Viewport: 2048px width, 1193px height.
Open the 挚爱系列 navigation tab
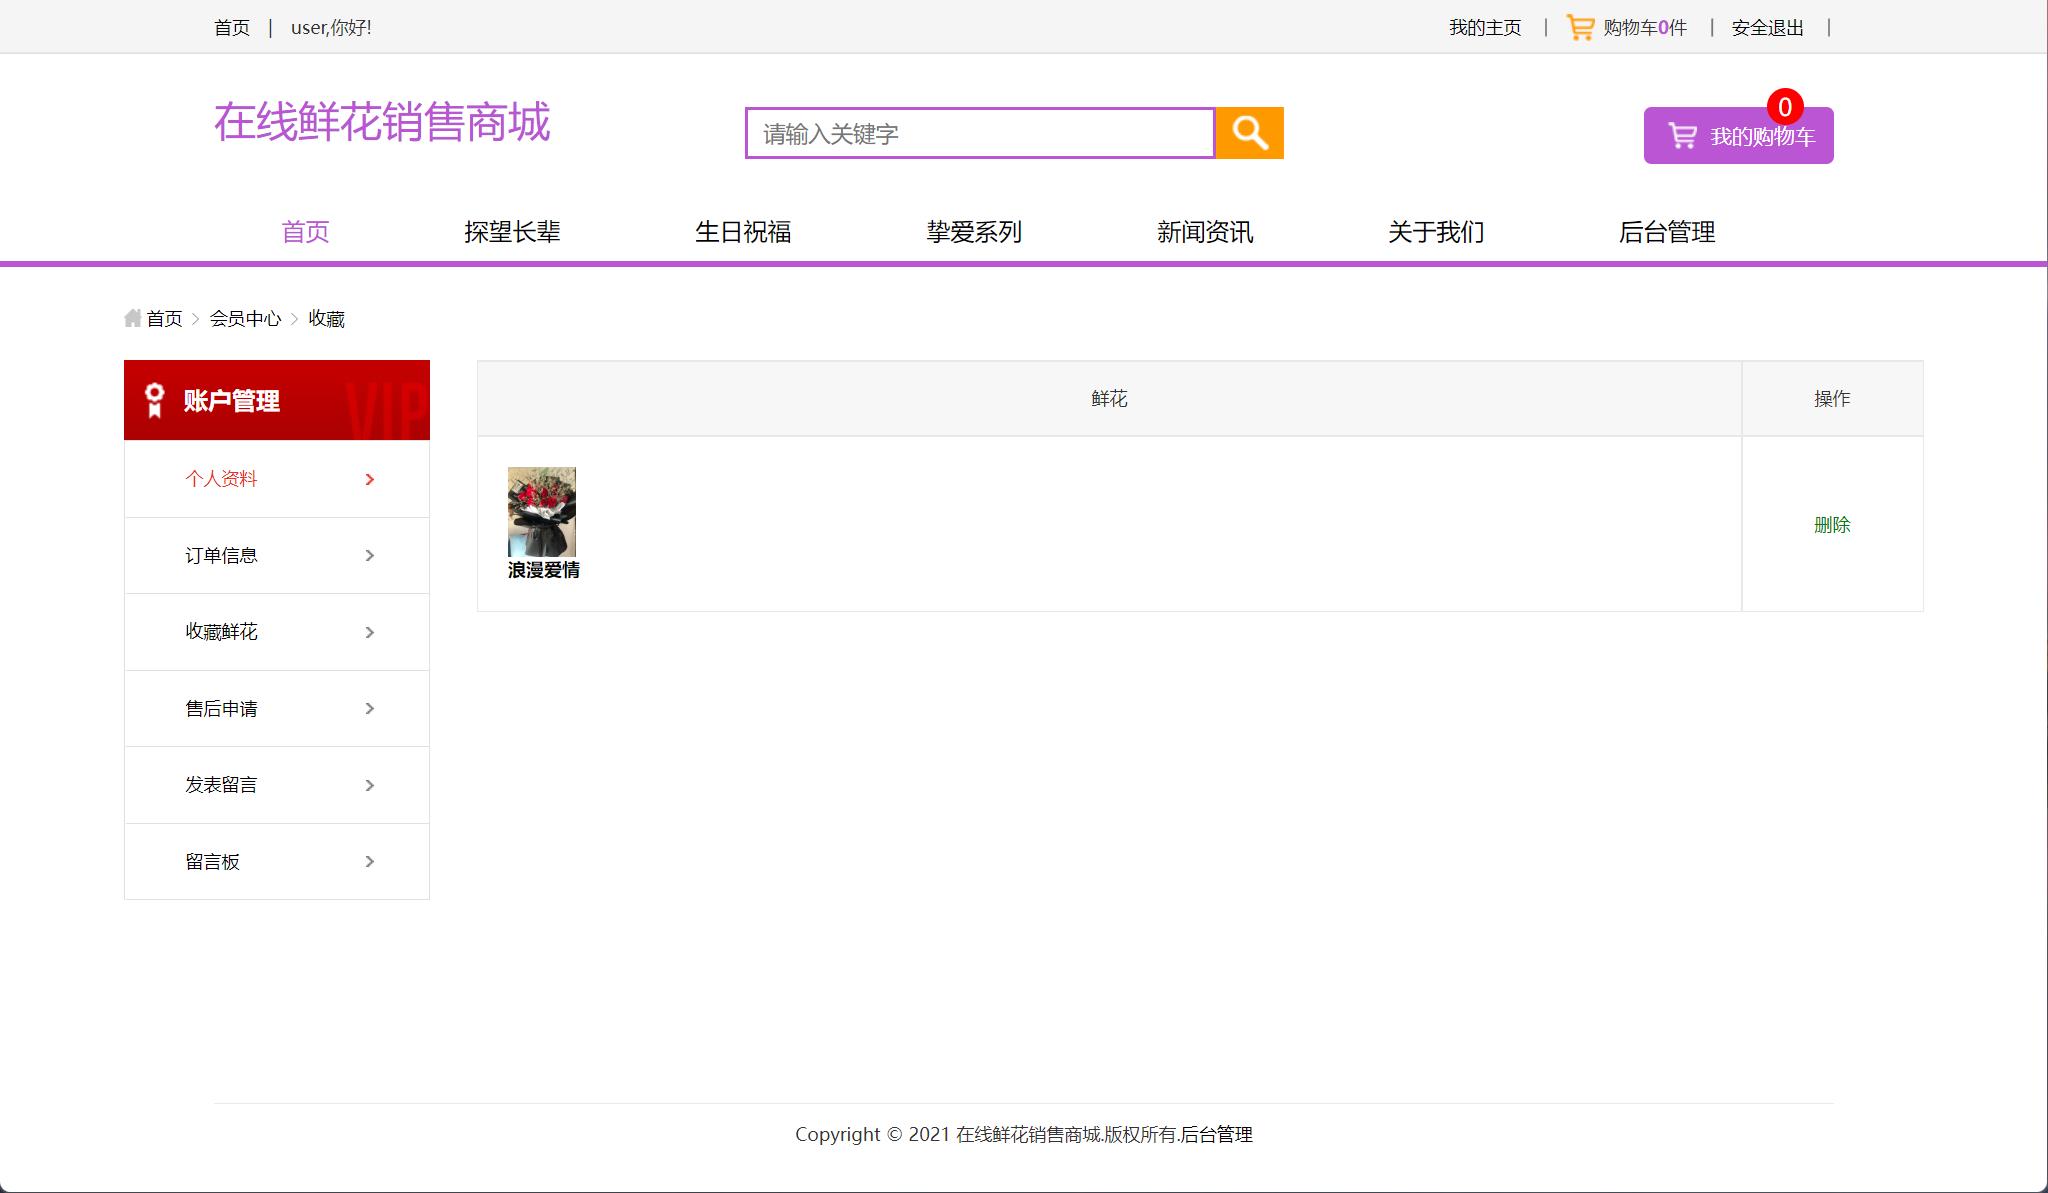tap(973, 231)
